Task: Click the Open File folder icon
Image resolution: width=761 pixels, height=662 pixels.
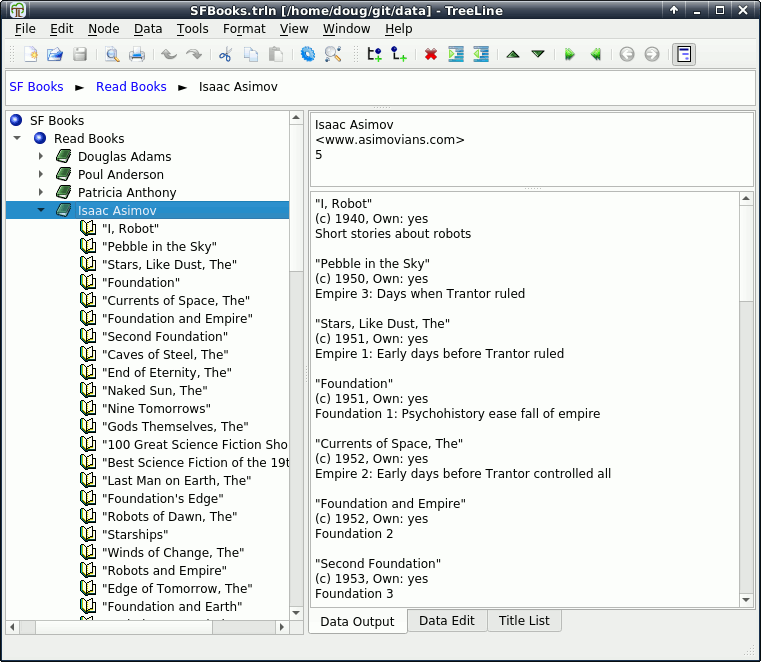Action: pyautogui.click(x=55, y=54)
